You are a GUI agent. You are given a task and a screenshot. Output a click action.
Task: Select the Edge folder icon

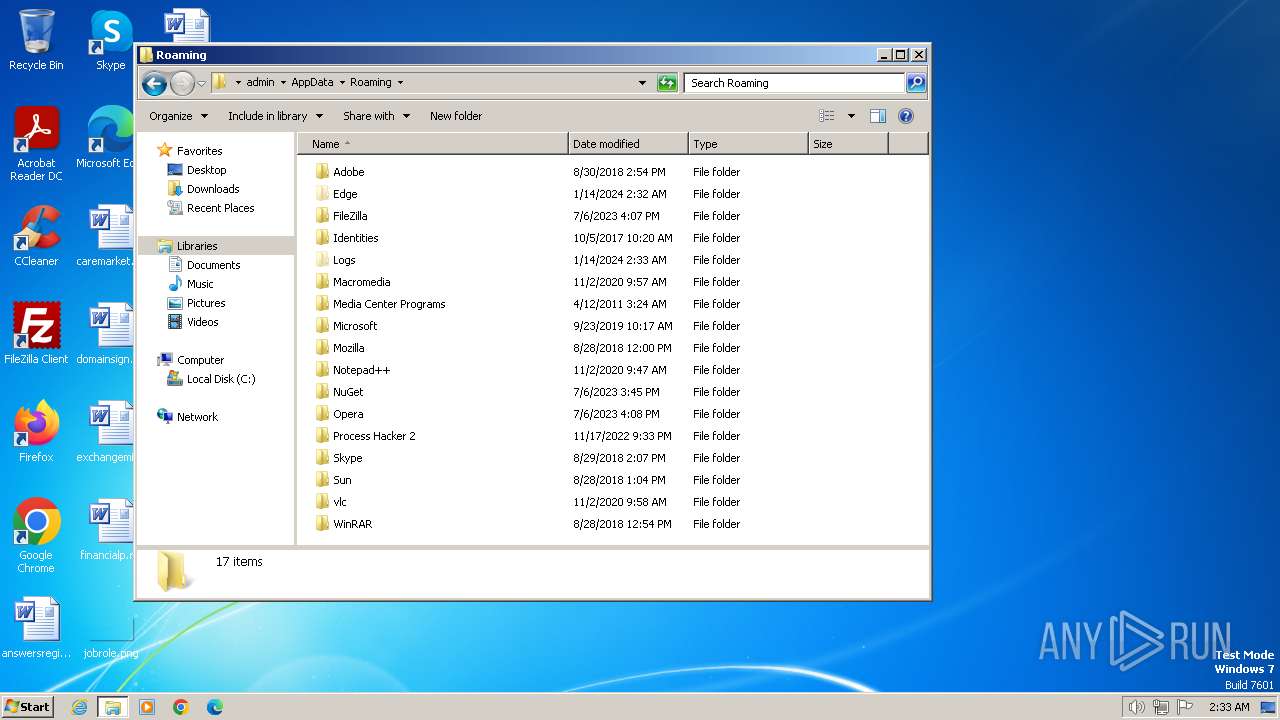click(x=322, y=194)
